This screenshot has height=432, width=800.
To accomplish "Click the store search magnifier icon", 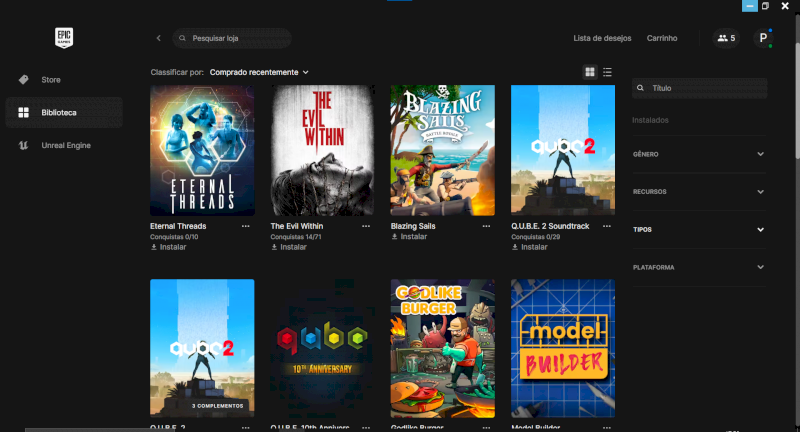I will click(x=182, y=38).
